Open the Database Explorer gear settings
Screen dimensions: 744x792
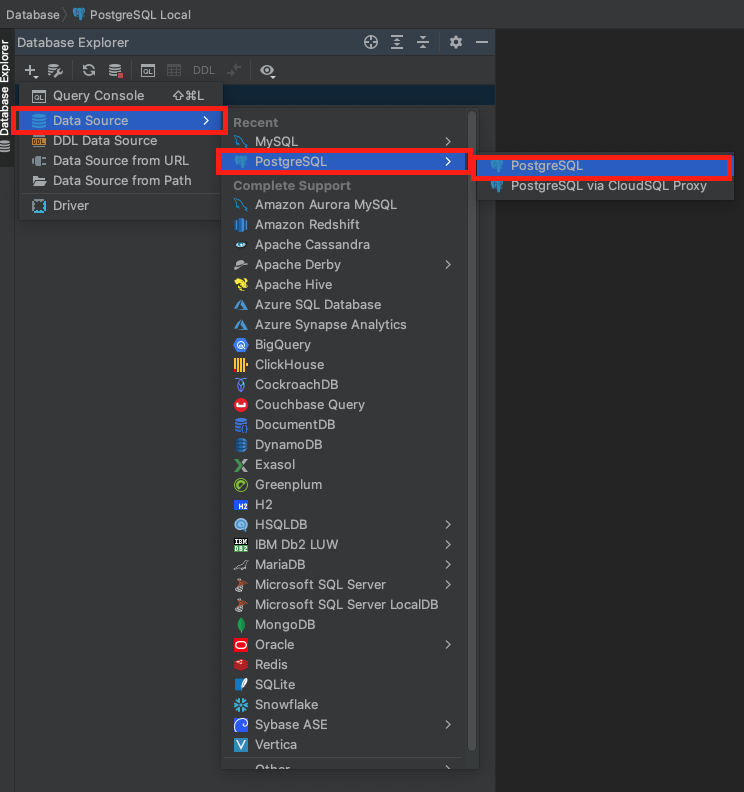pyautogui.click(x=456, y=42)
